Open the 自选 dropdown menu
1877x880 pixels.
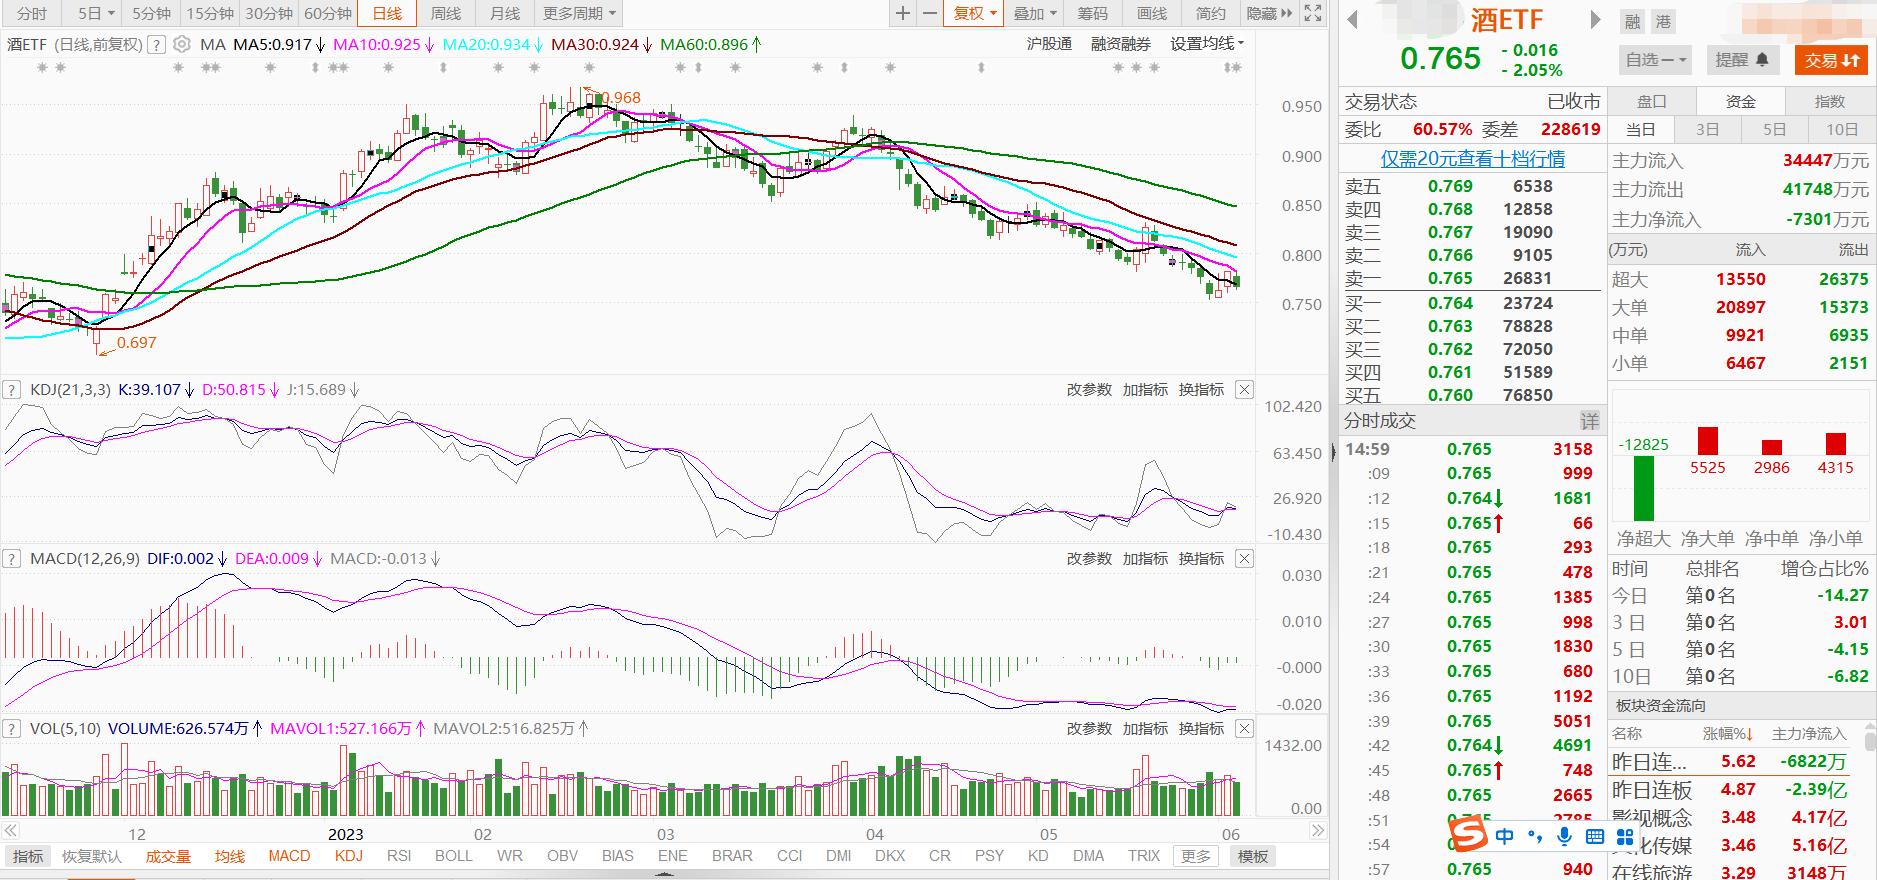point(1656,60)
